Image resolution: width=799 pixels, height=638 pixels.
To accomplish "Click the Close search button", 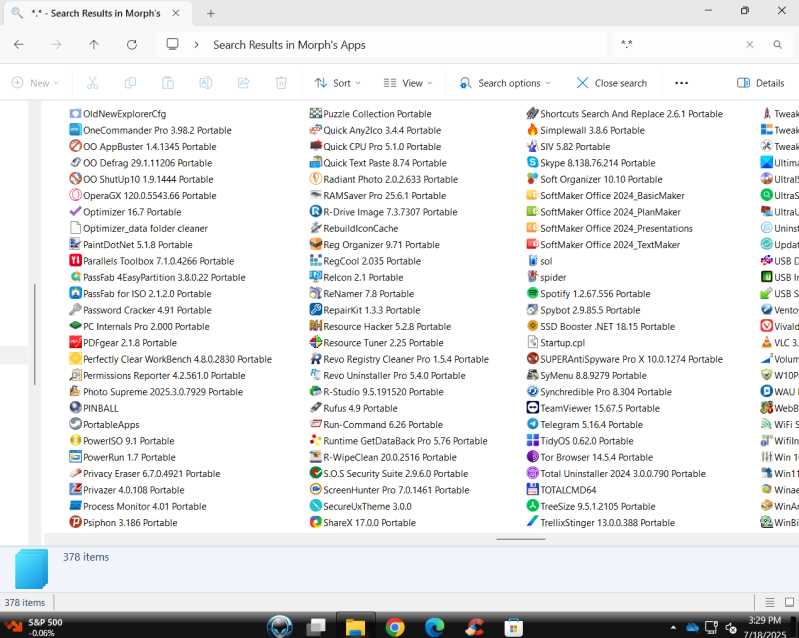I will pos(611,83).
